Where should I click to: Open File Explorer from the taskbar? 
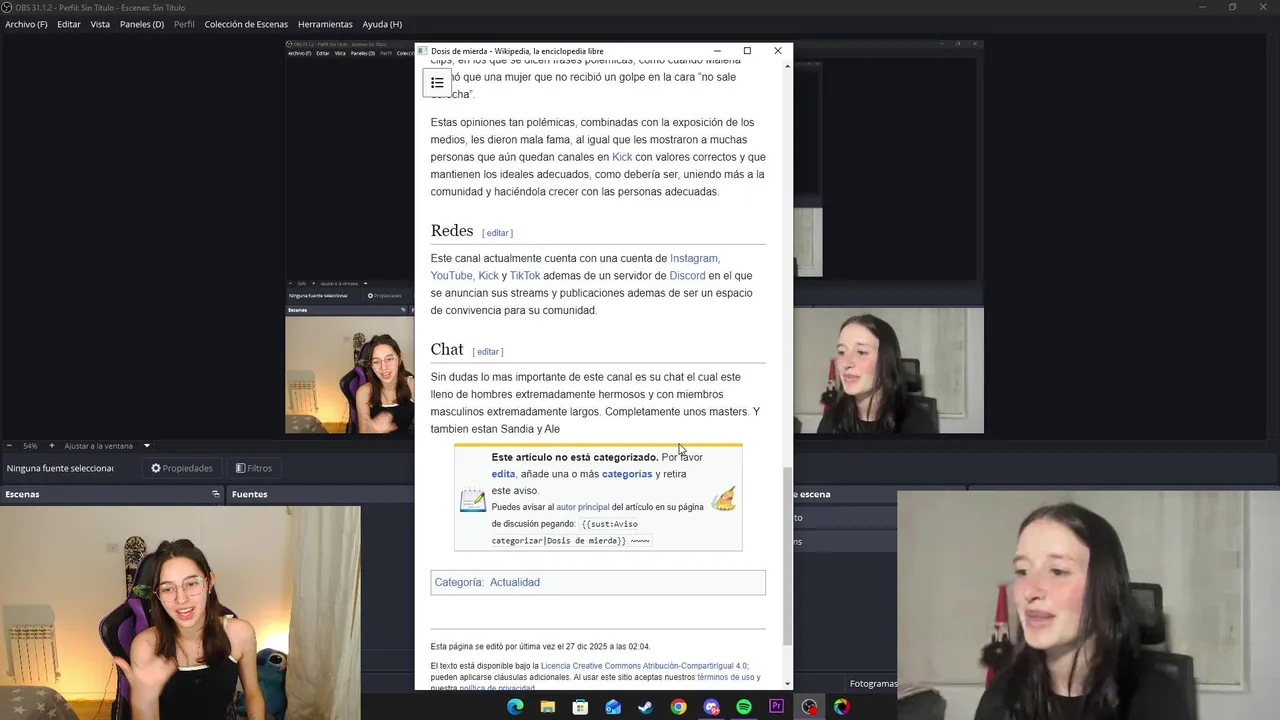click(548, 707)
